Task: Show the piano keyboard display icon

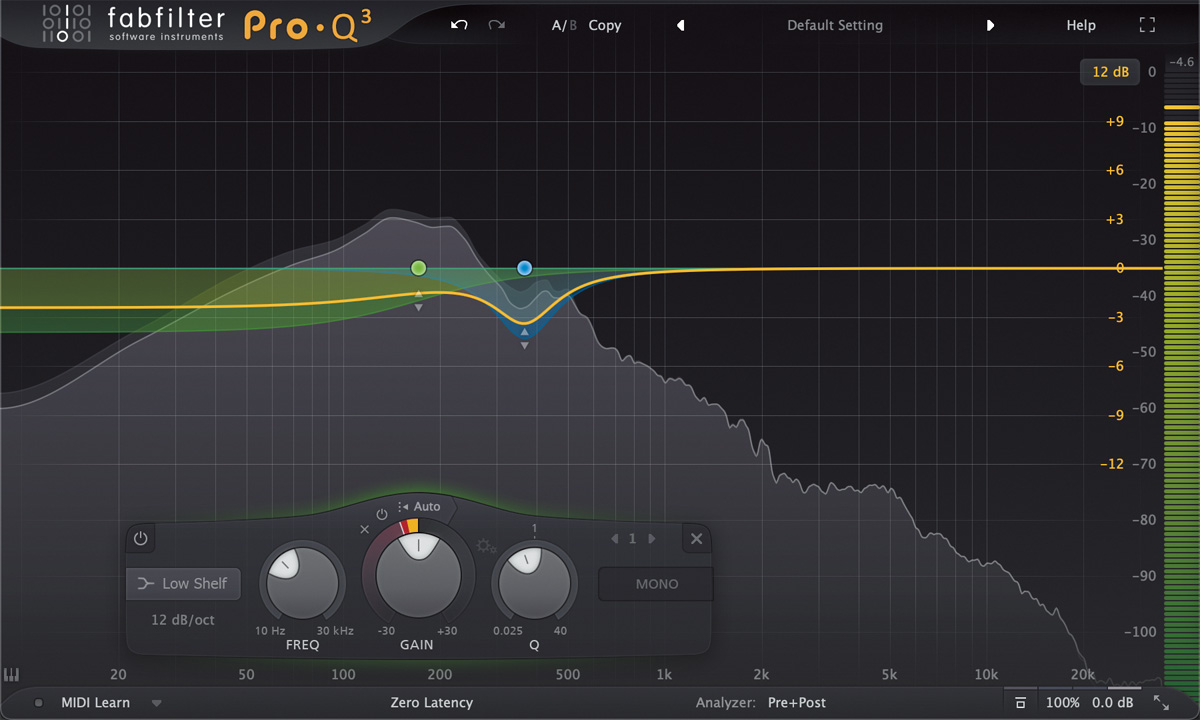Action: 12,675
